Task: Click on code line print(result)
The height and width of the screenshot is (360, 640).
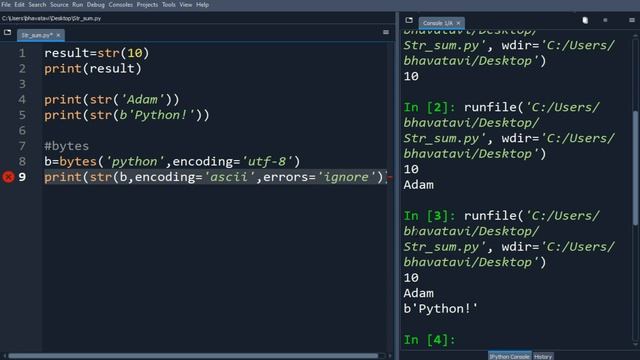Action: [93, 69]
